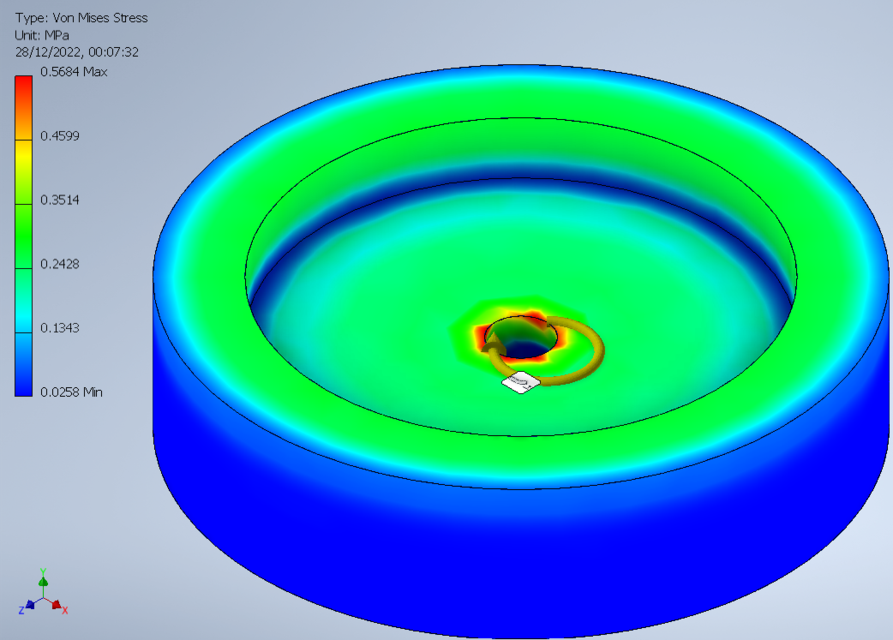Click the 0.1343 legend tick value
This screenshot has height=640, width=893.
(60, 327)
